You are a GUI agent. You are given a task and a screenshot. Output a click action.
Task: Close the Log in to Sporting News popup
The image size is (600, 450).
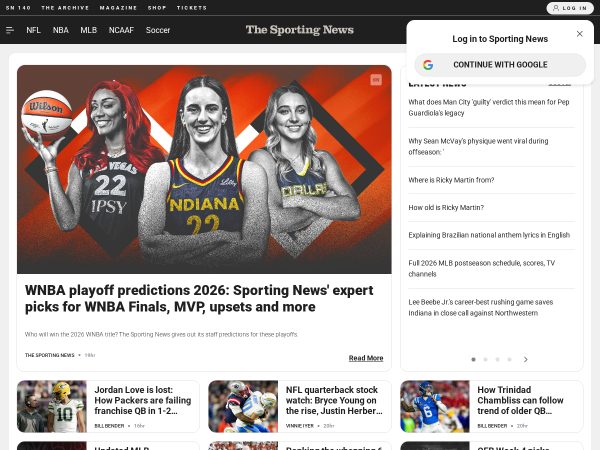(580, 34)
